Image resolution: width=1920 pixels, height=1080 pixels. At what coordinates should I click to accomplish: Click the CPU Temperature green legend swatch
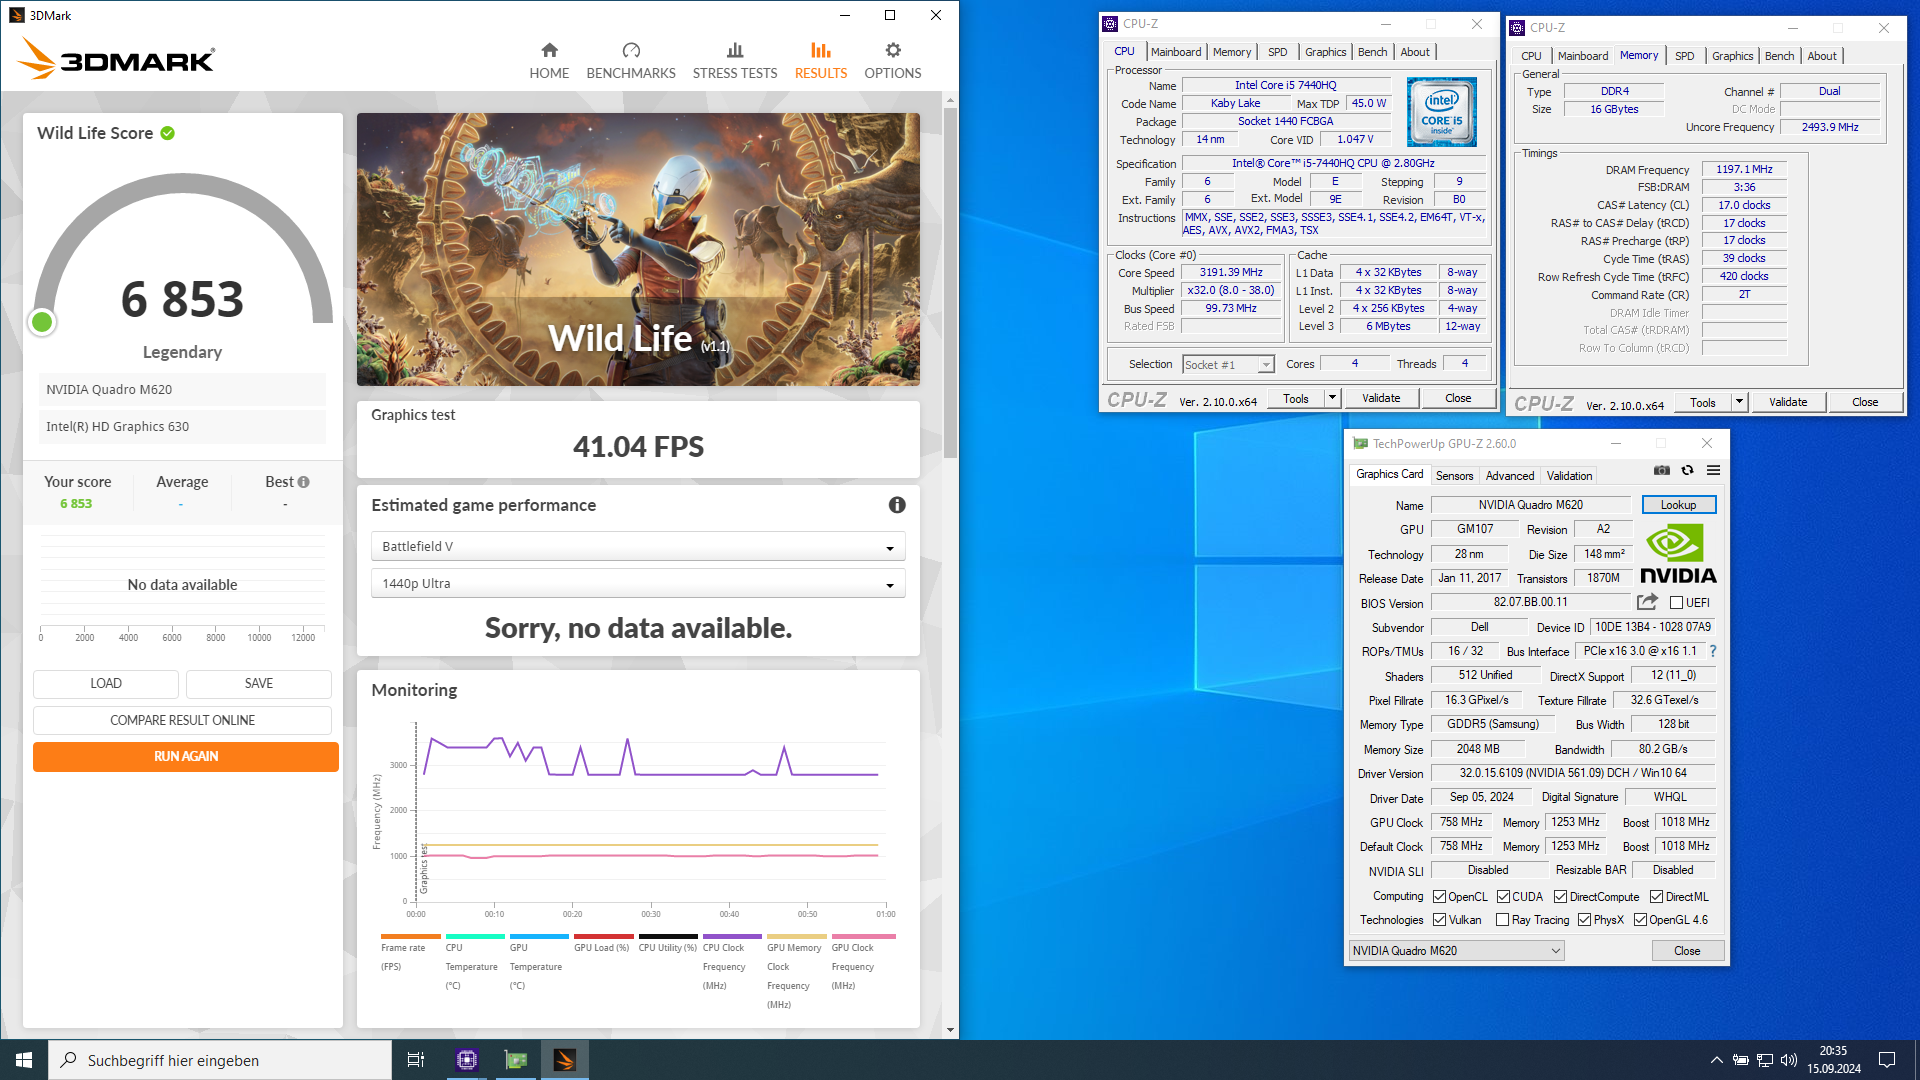[475, 937]
